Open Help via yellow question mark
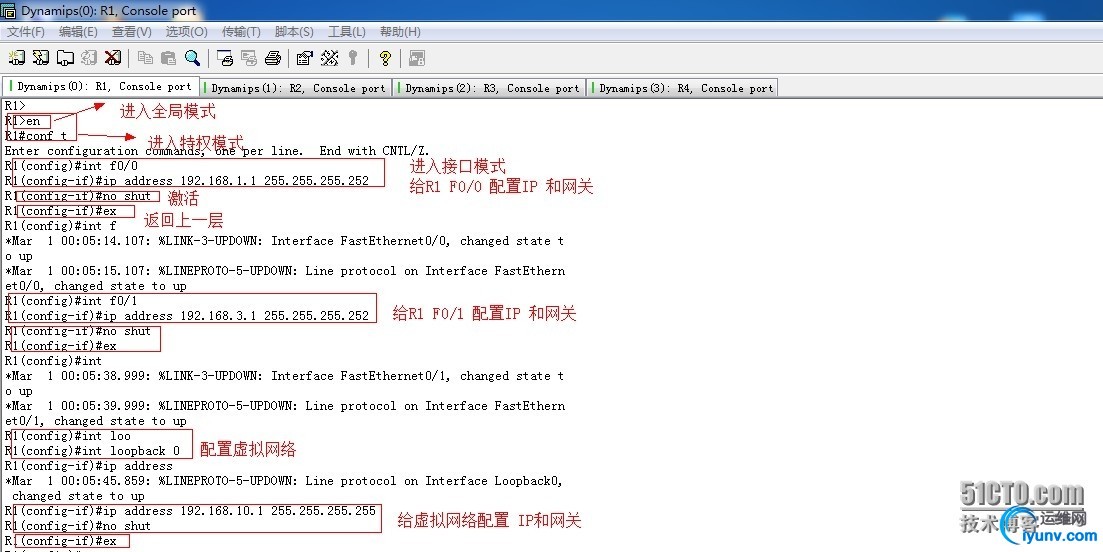Screen dimensions: 1103x552 (x=385, y=58)
